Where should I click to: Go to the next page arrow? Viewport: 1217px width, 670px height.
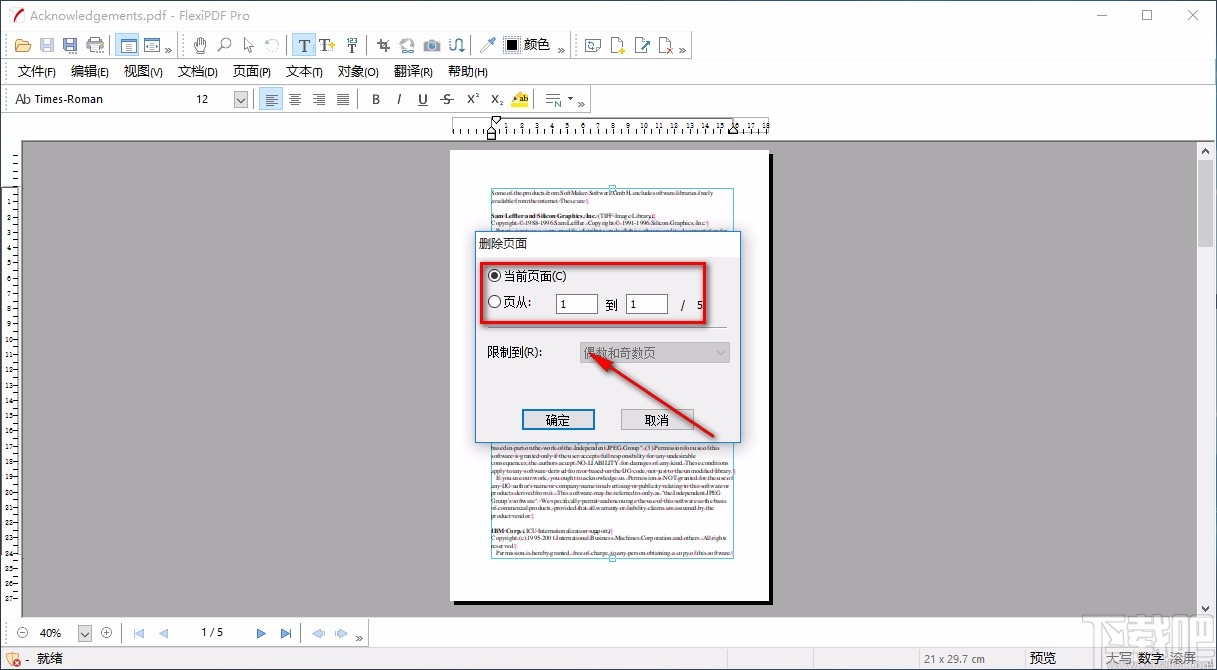261,633
